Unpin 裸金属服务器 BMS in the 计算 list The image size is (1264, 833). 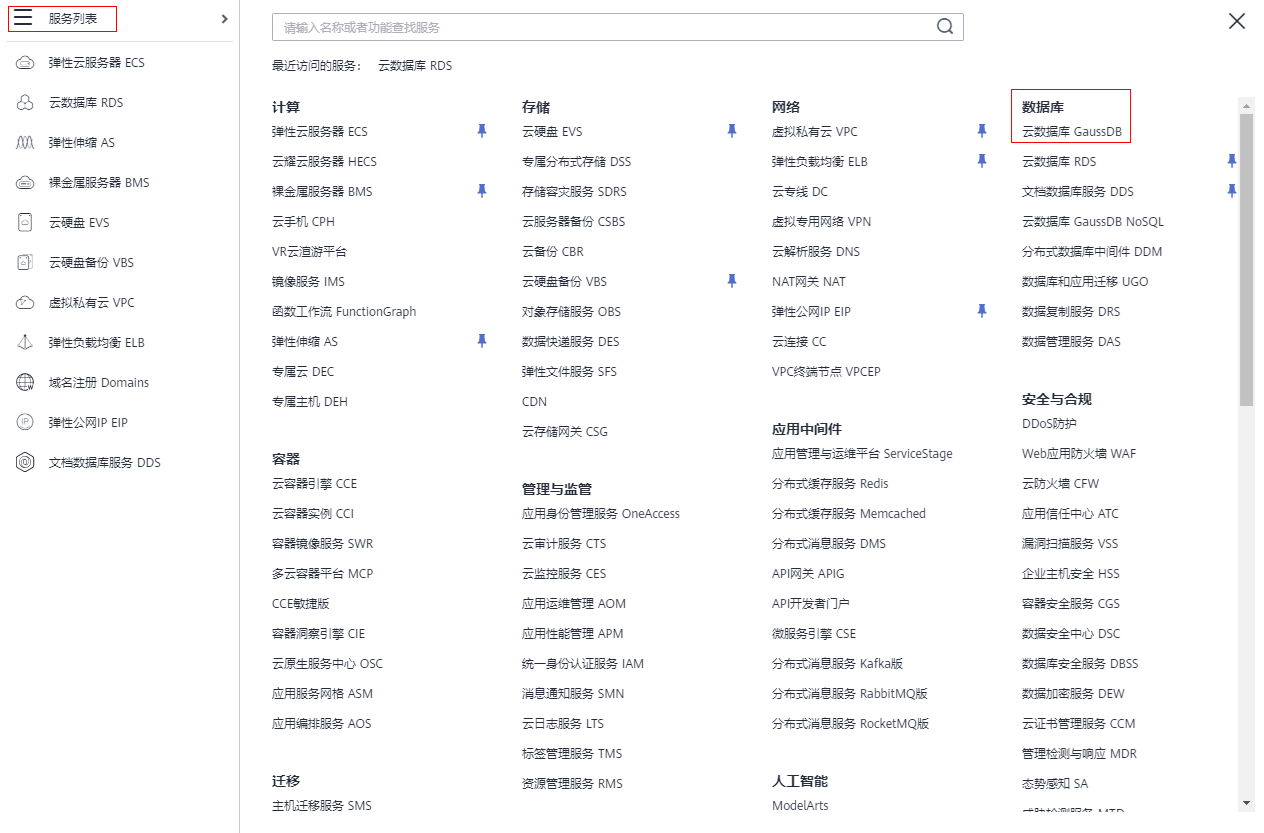click(x=482, y=191)
